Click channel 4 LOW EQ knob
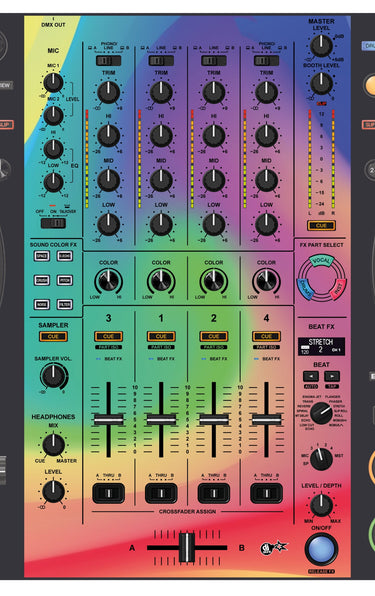 click(x=266, y=224)
